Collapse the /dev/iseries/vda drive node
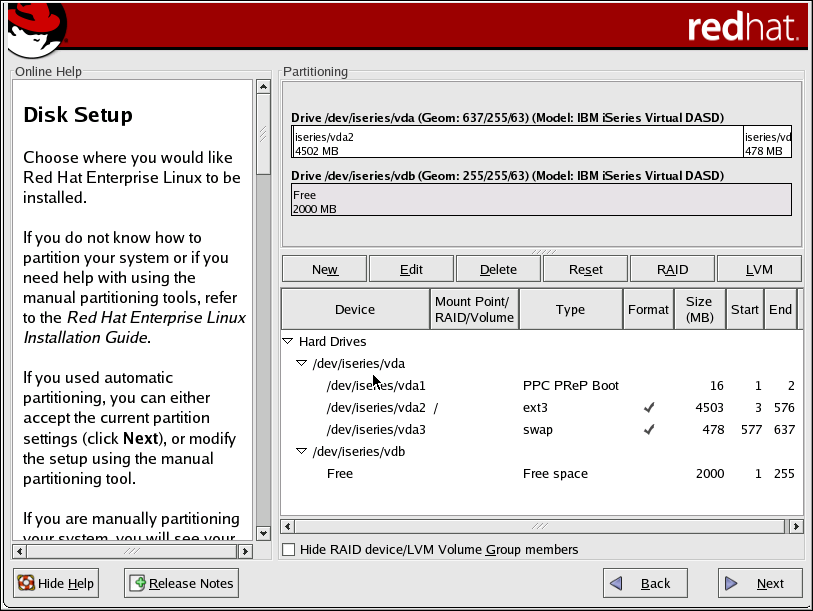The height and width of the screenshot is (611, 813). (x=301, y=364)
